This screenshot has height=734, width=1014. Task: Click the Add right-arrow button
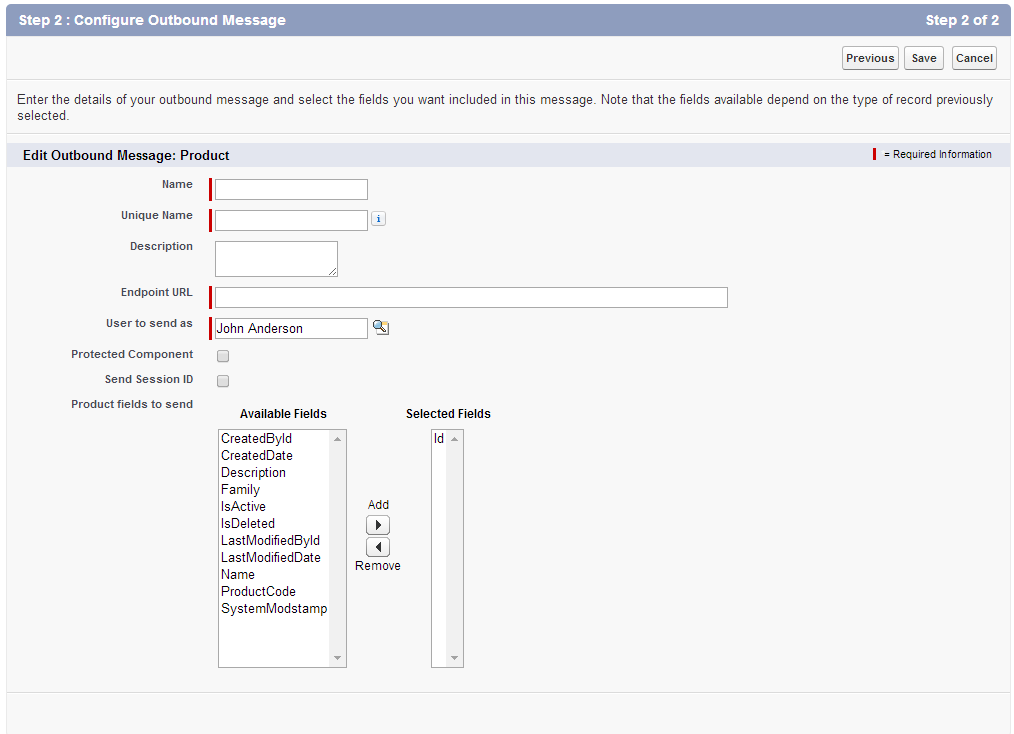click(378, 525)
